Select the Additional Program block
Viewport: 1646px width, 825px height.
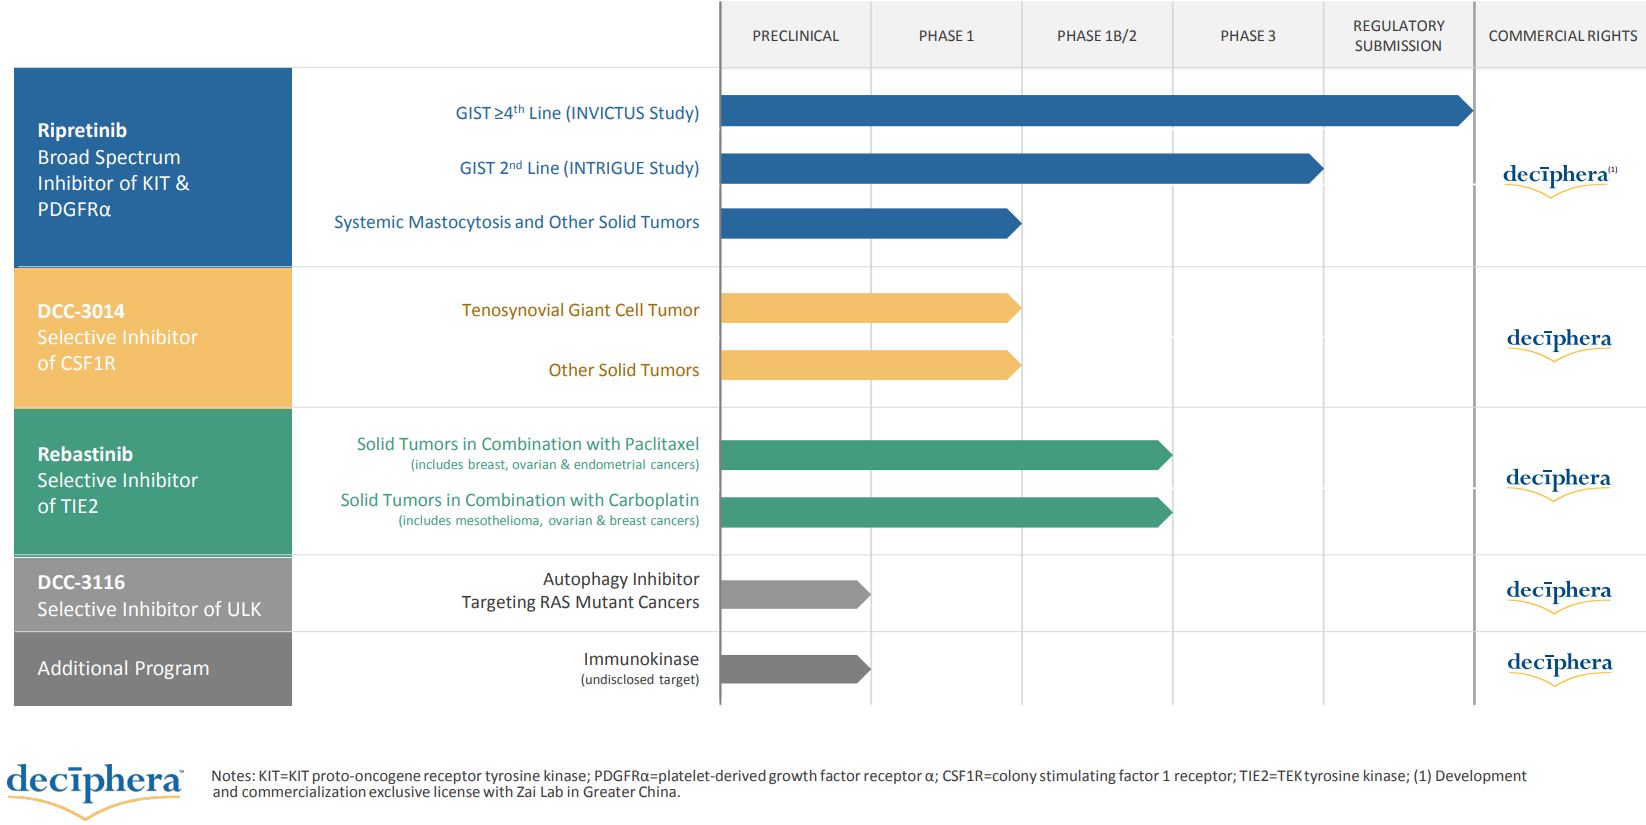153,669
